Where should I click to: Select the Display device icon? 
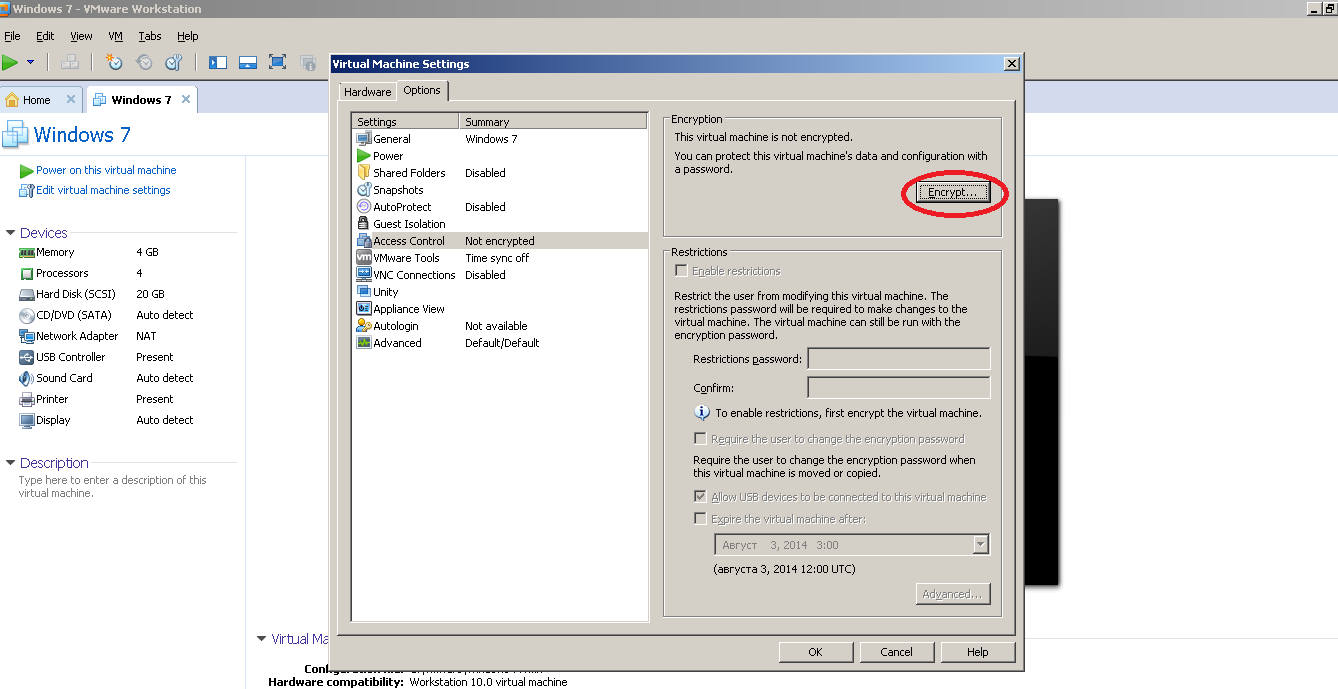click(27, 421)
